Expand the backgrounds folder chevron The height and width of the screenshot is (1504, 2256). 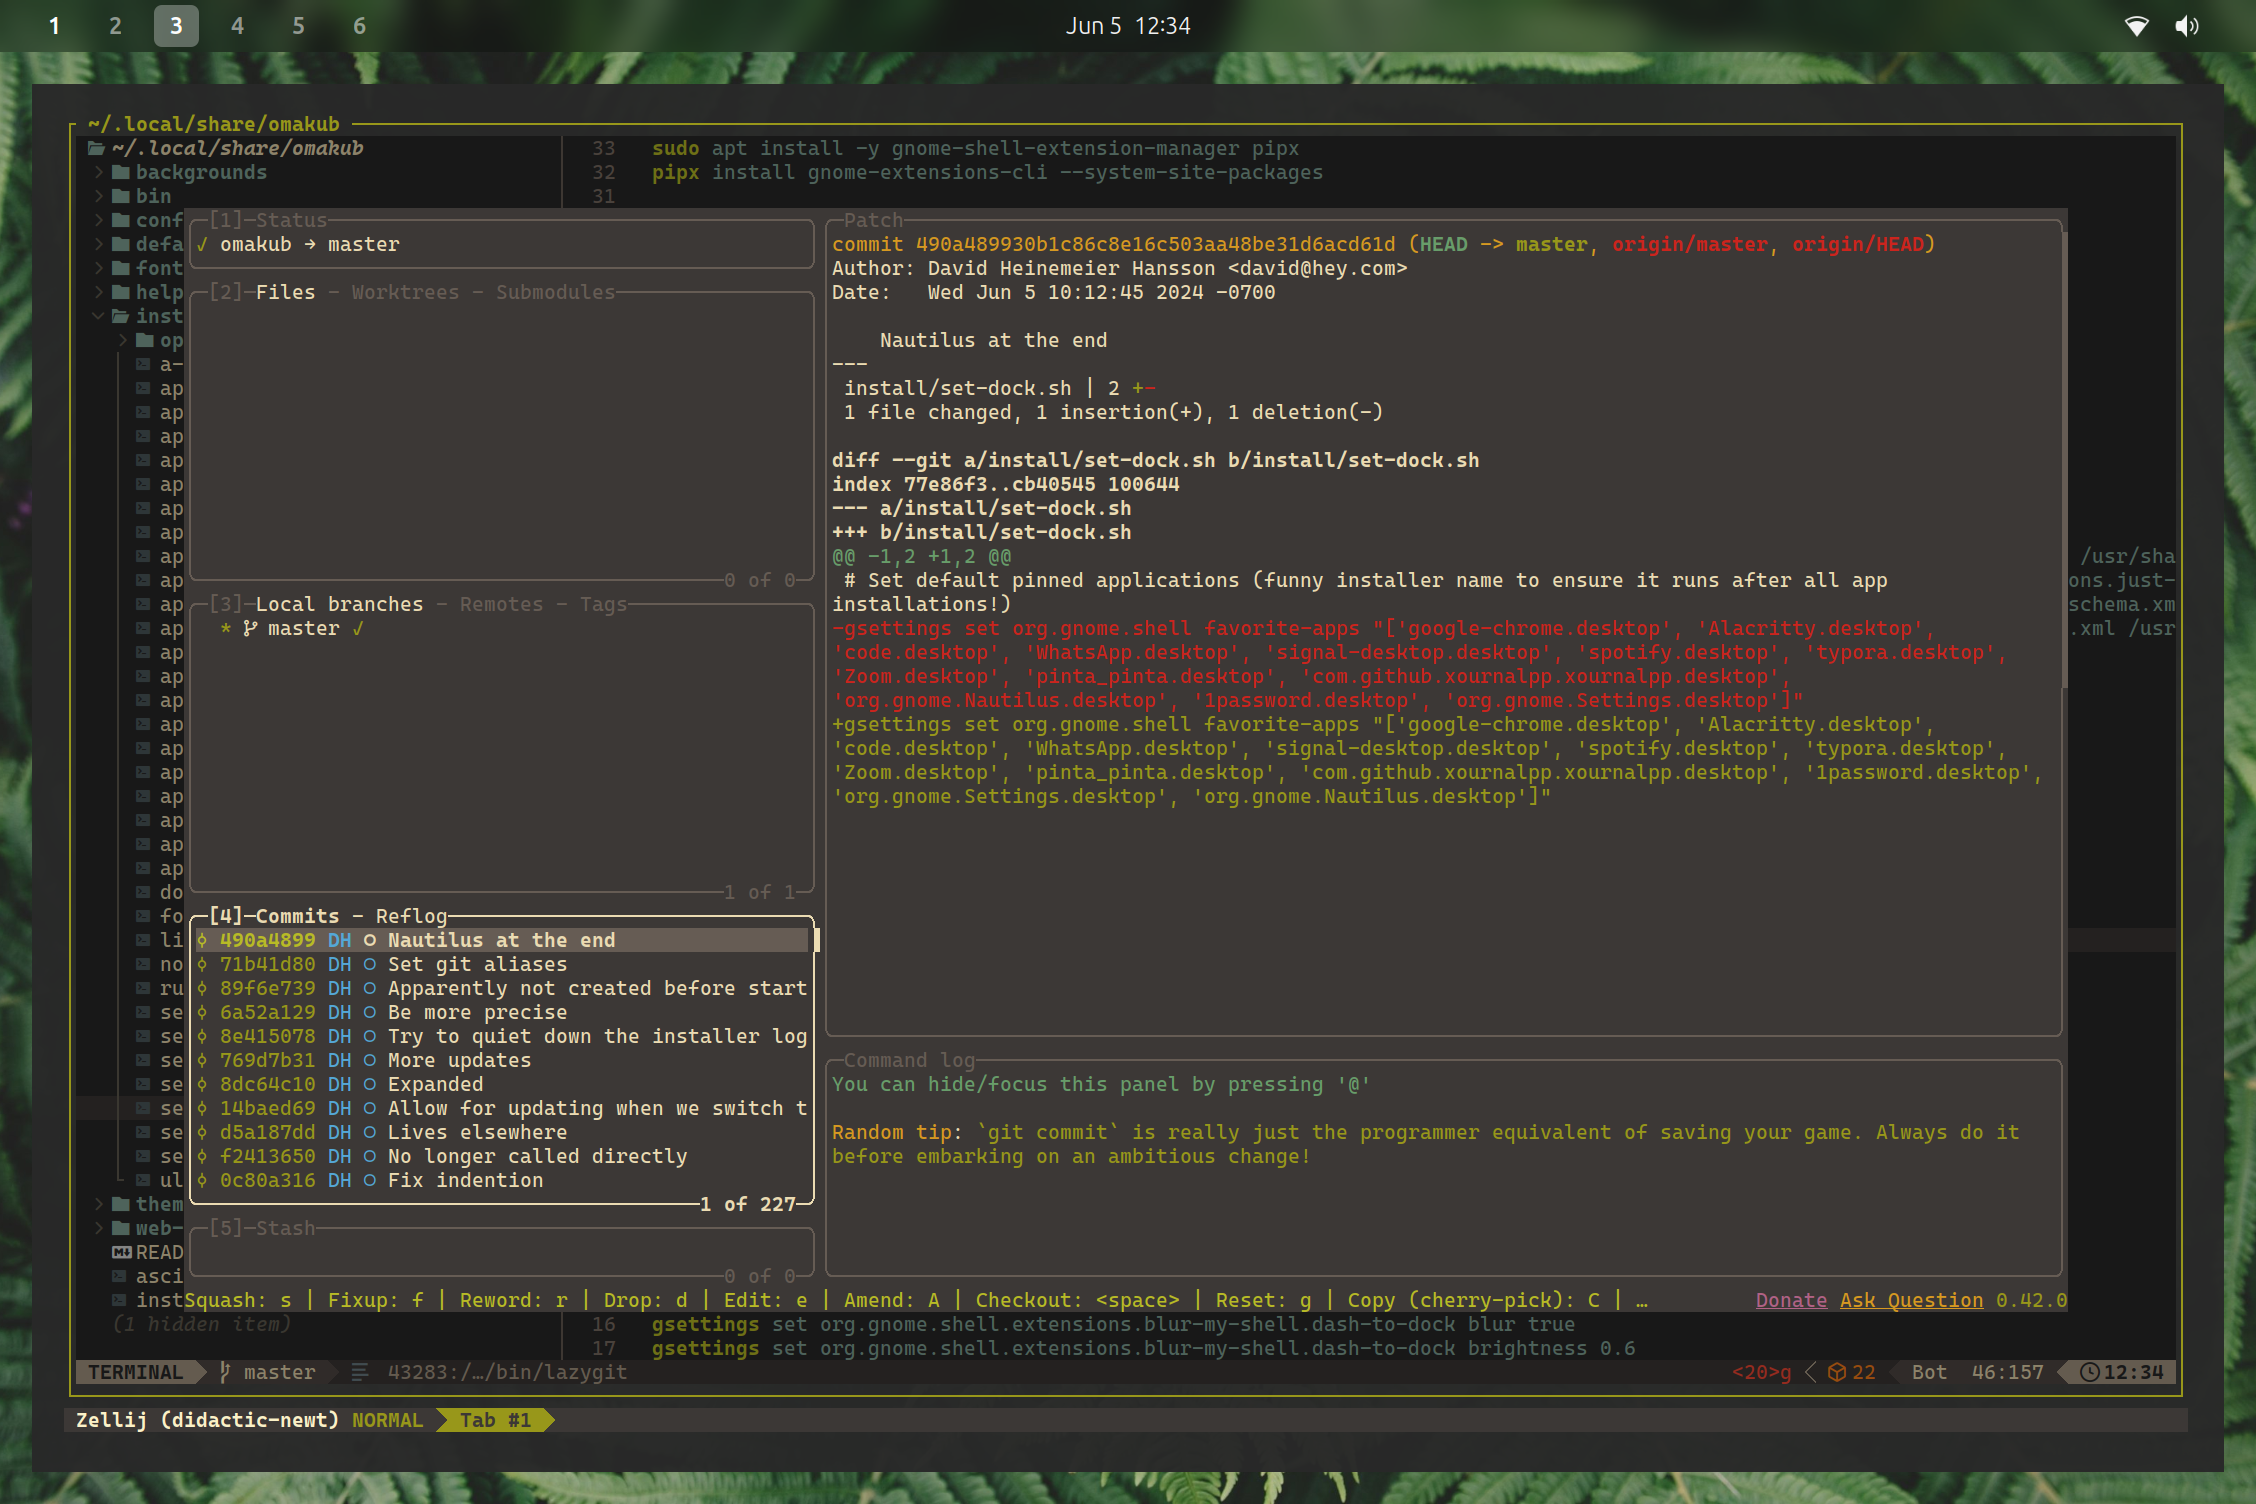point(99,172)
